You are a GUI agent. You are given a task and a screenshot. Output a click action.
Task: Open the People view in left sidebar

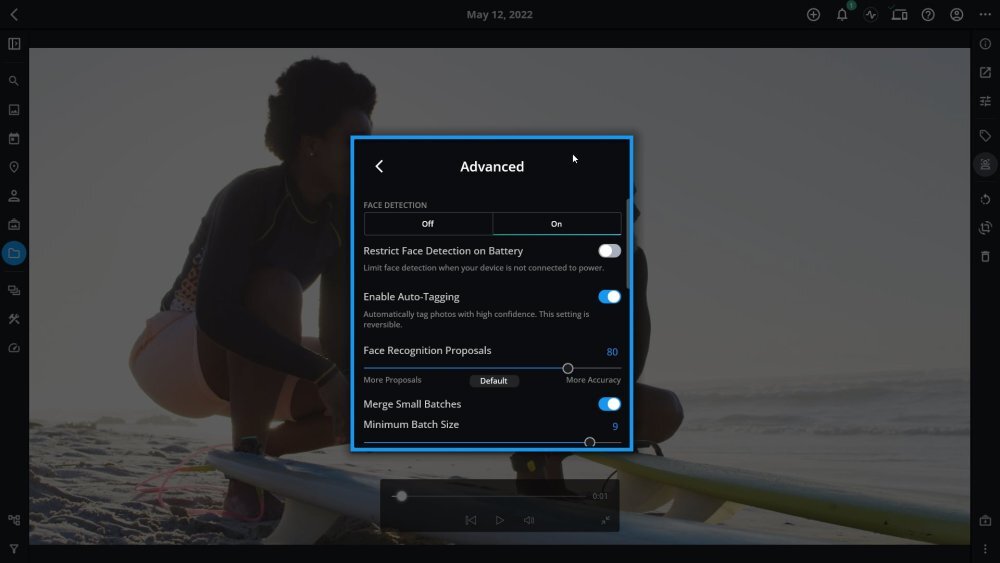pyautogui.click(x=14, y=196)
